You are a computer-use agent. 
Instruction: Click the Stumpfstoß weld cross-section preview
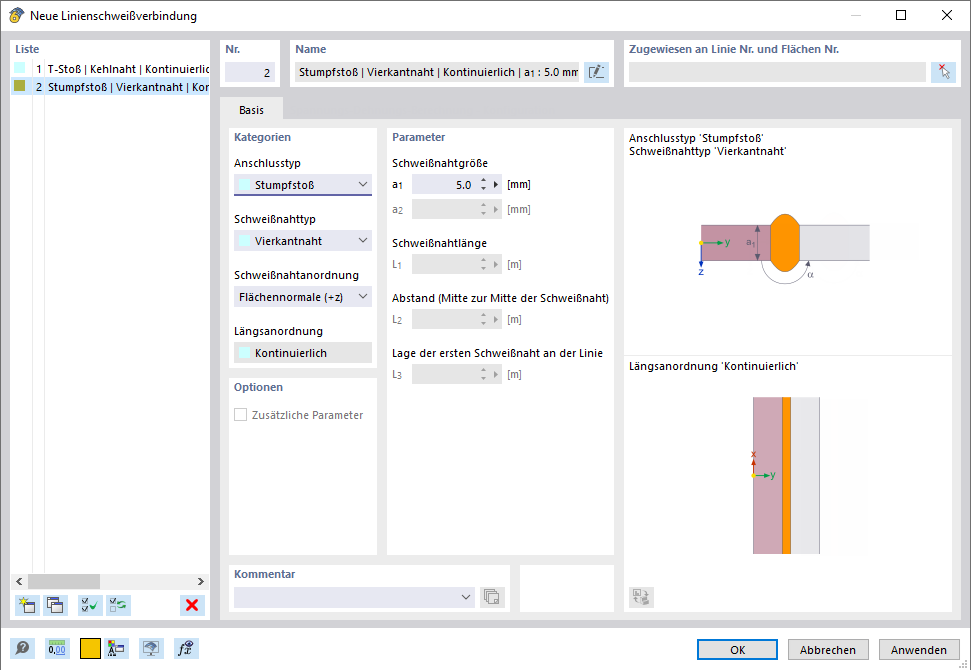pyautogui.click(x=785, y=250)
